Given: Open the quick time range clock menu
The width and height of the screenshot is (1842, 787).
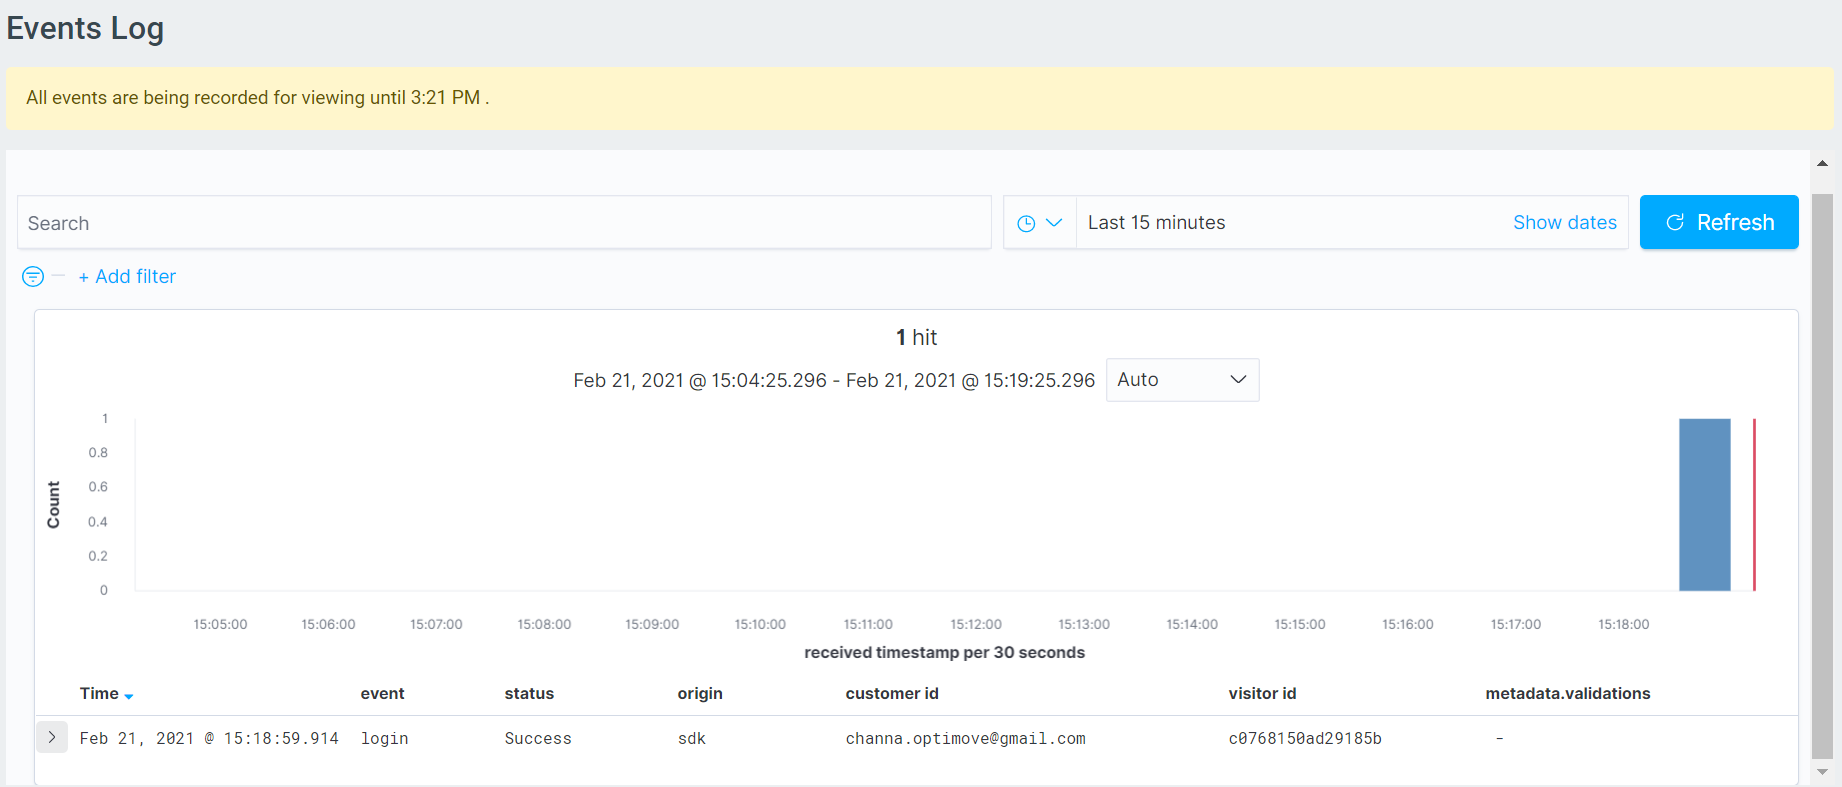Looking at the screenshot, I should pos(1039,223).
